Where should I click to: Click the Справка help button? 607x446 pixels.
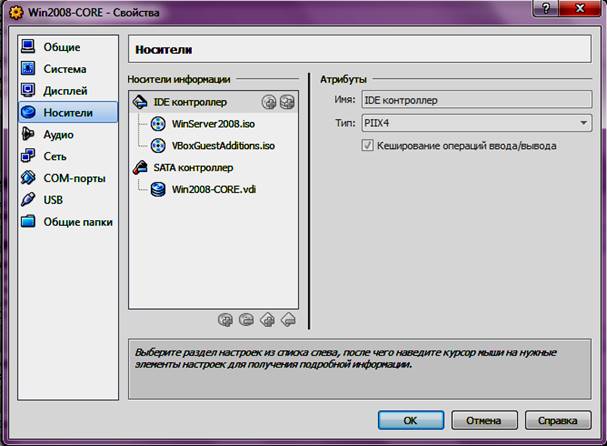558,420
